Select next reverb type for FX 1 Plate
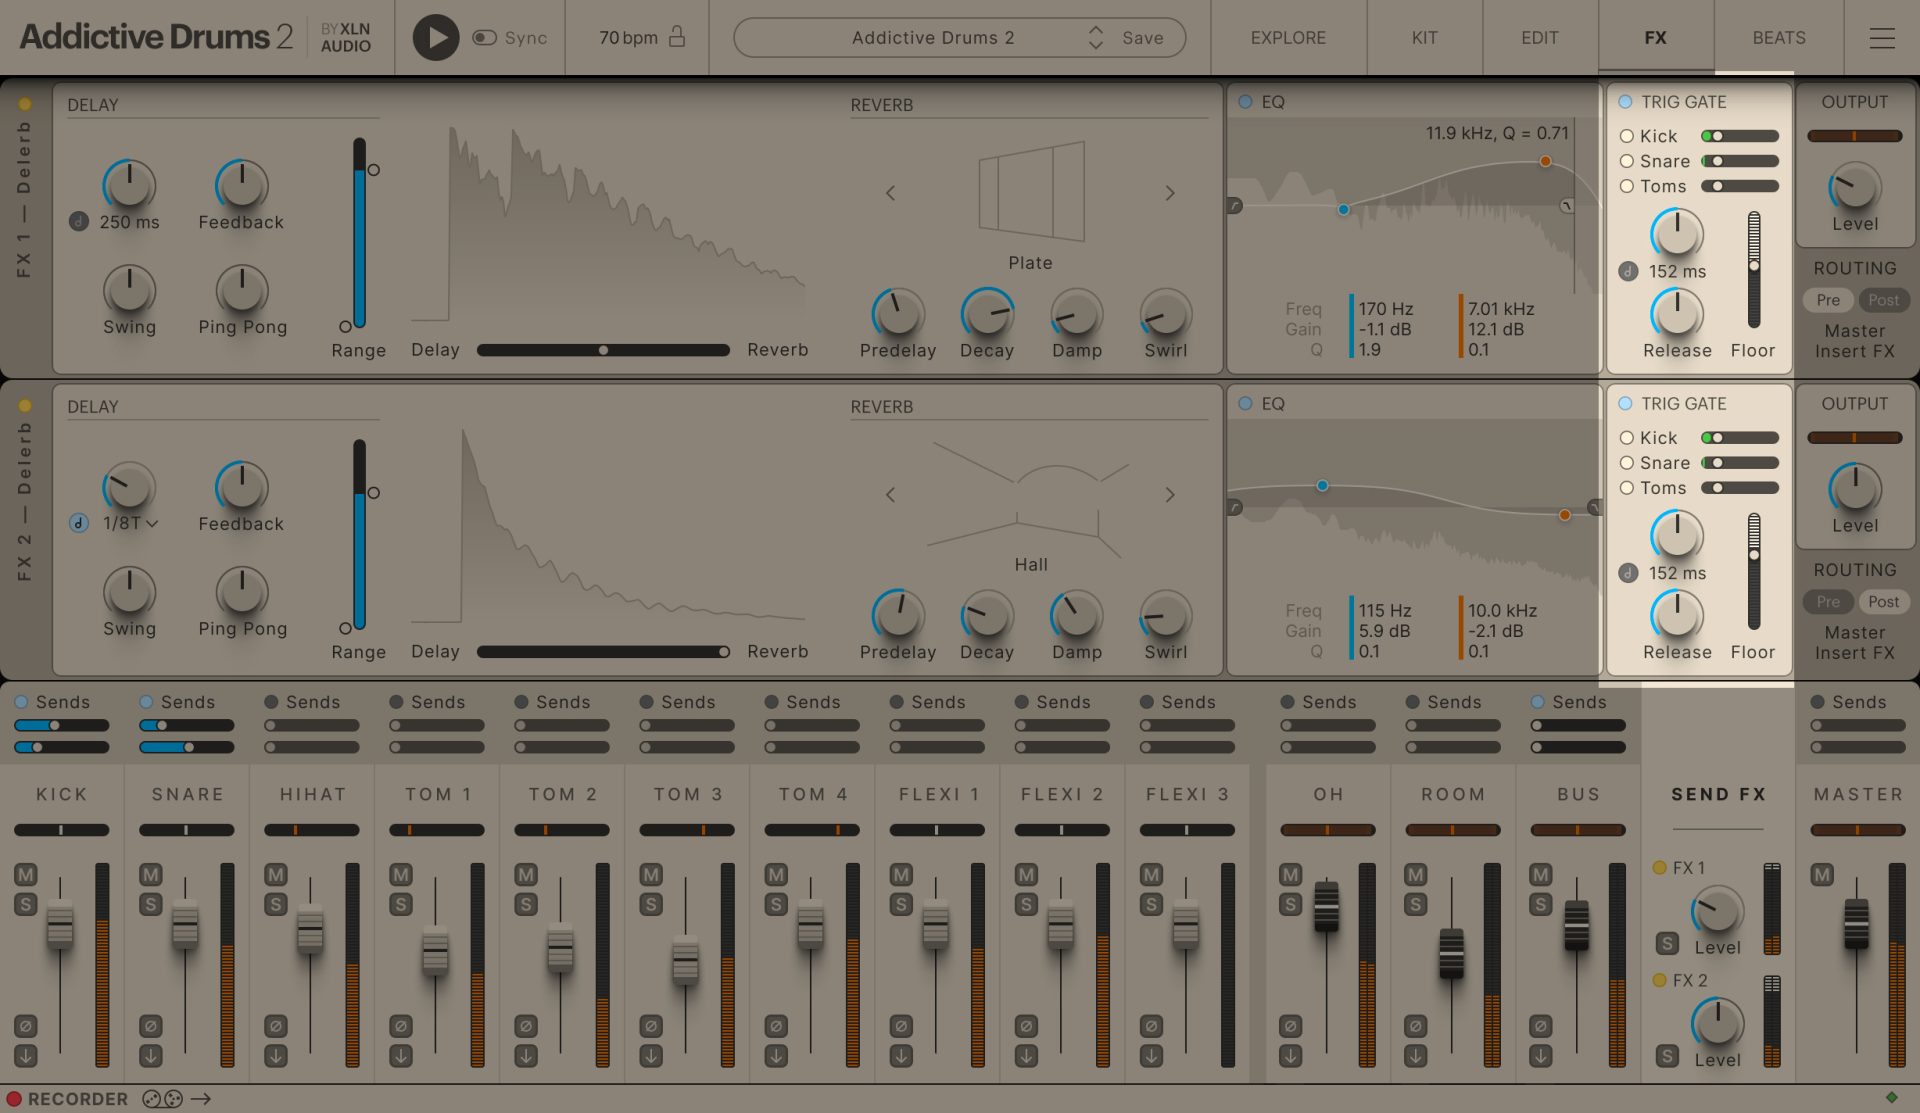The width and height of the screenshot is (1920, 1113). [1170, 193]
